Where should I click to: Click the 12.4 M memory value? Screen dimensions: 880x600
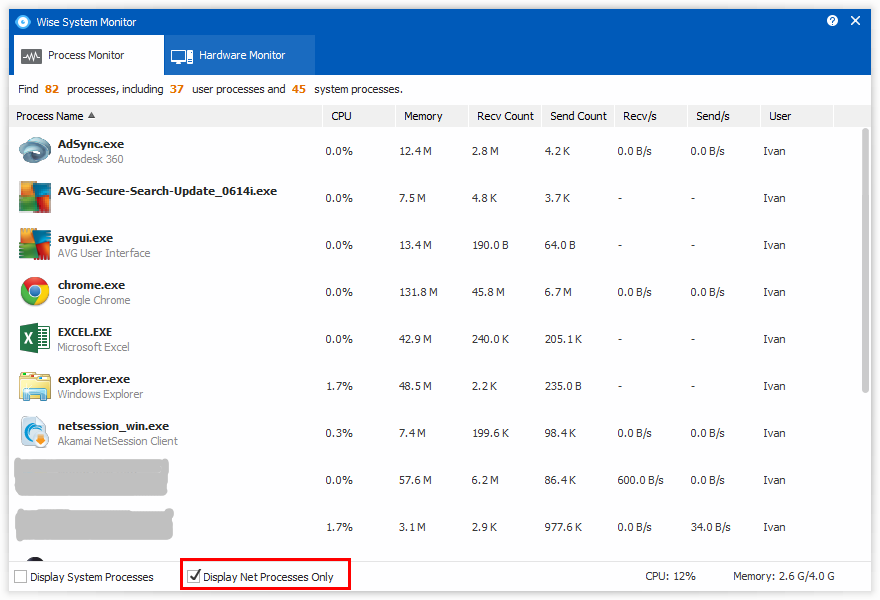pos(415,152)
